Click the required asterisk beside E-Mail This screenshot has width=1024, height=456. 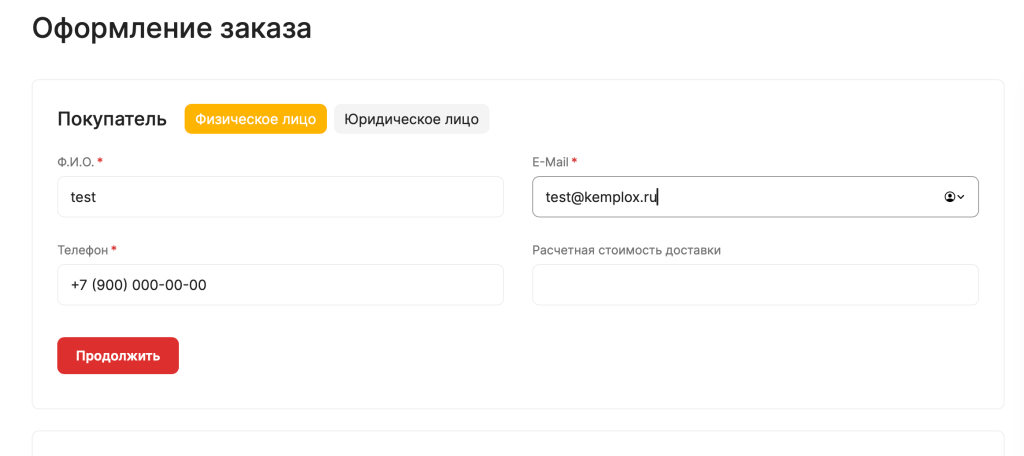tap(574, 161)
